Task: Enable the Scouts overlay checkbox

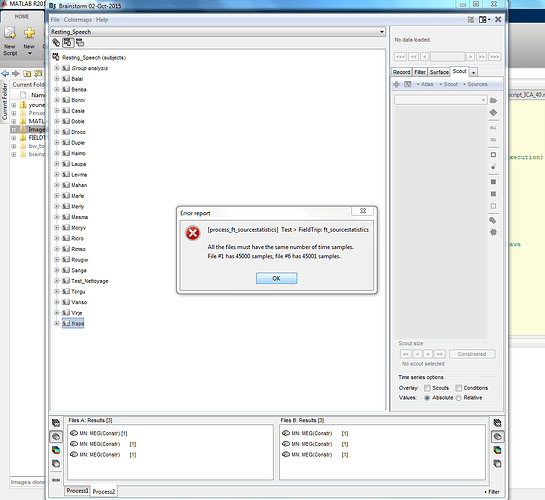Action: 428,388
